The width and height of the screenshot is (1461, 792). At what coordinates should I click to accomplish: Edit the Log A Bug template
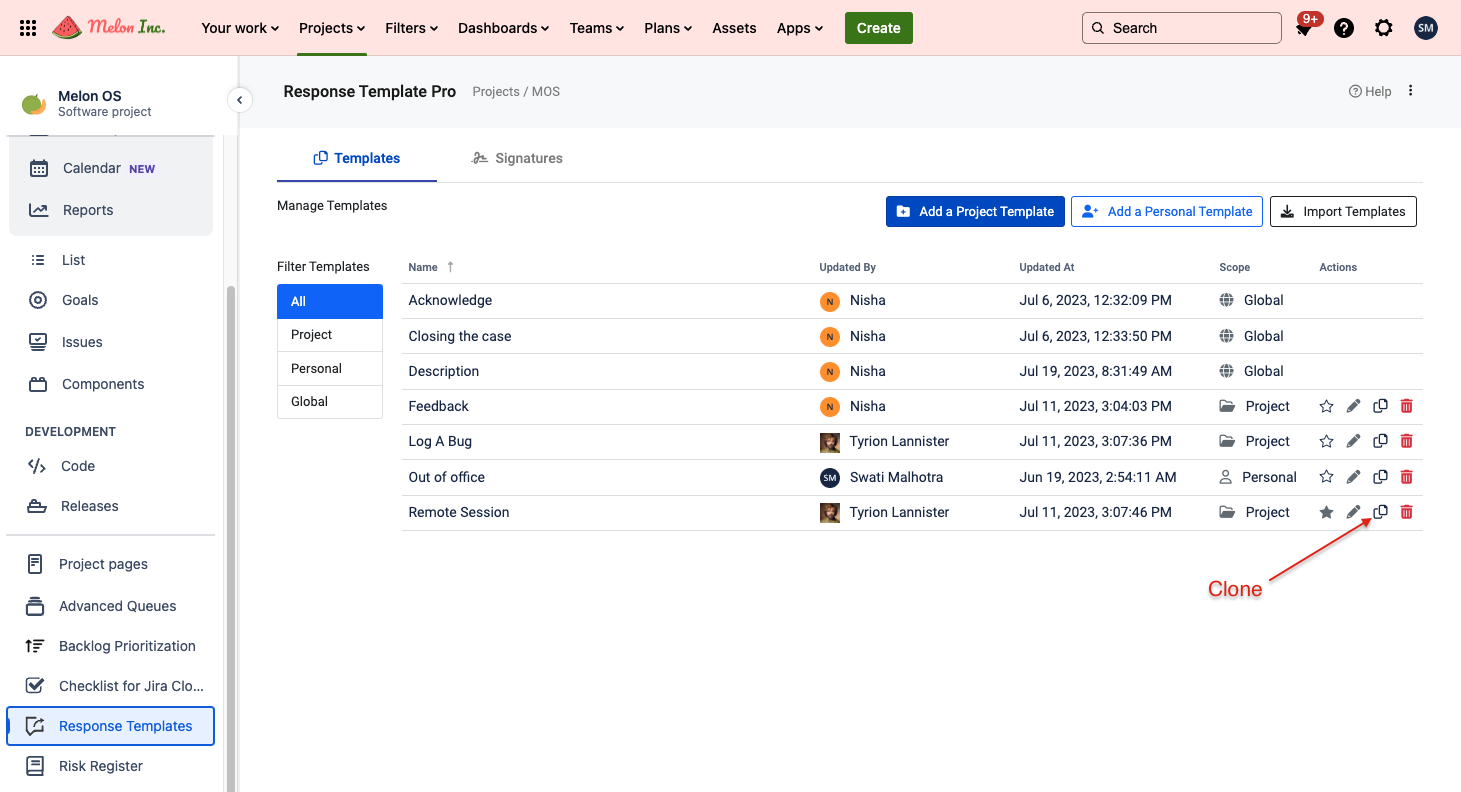click(x=1353, y=441)
